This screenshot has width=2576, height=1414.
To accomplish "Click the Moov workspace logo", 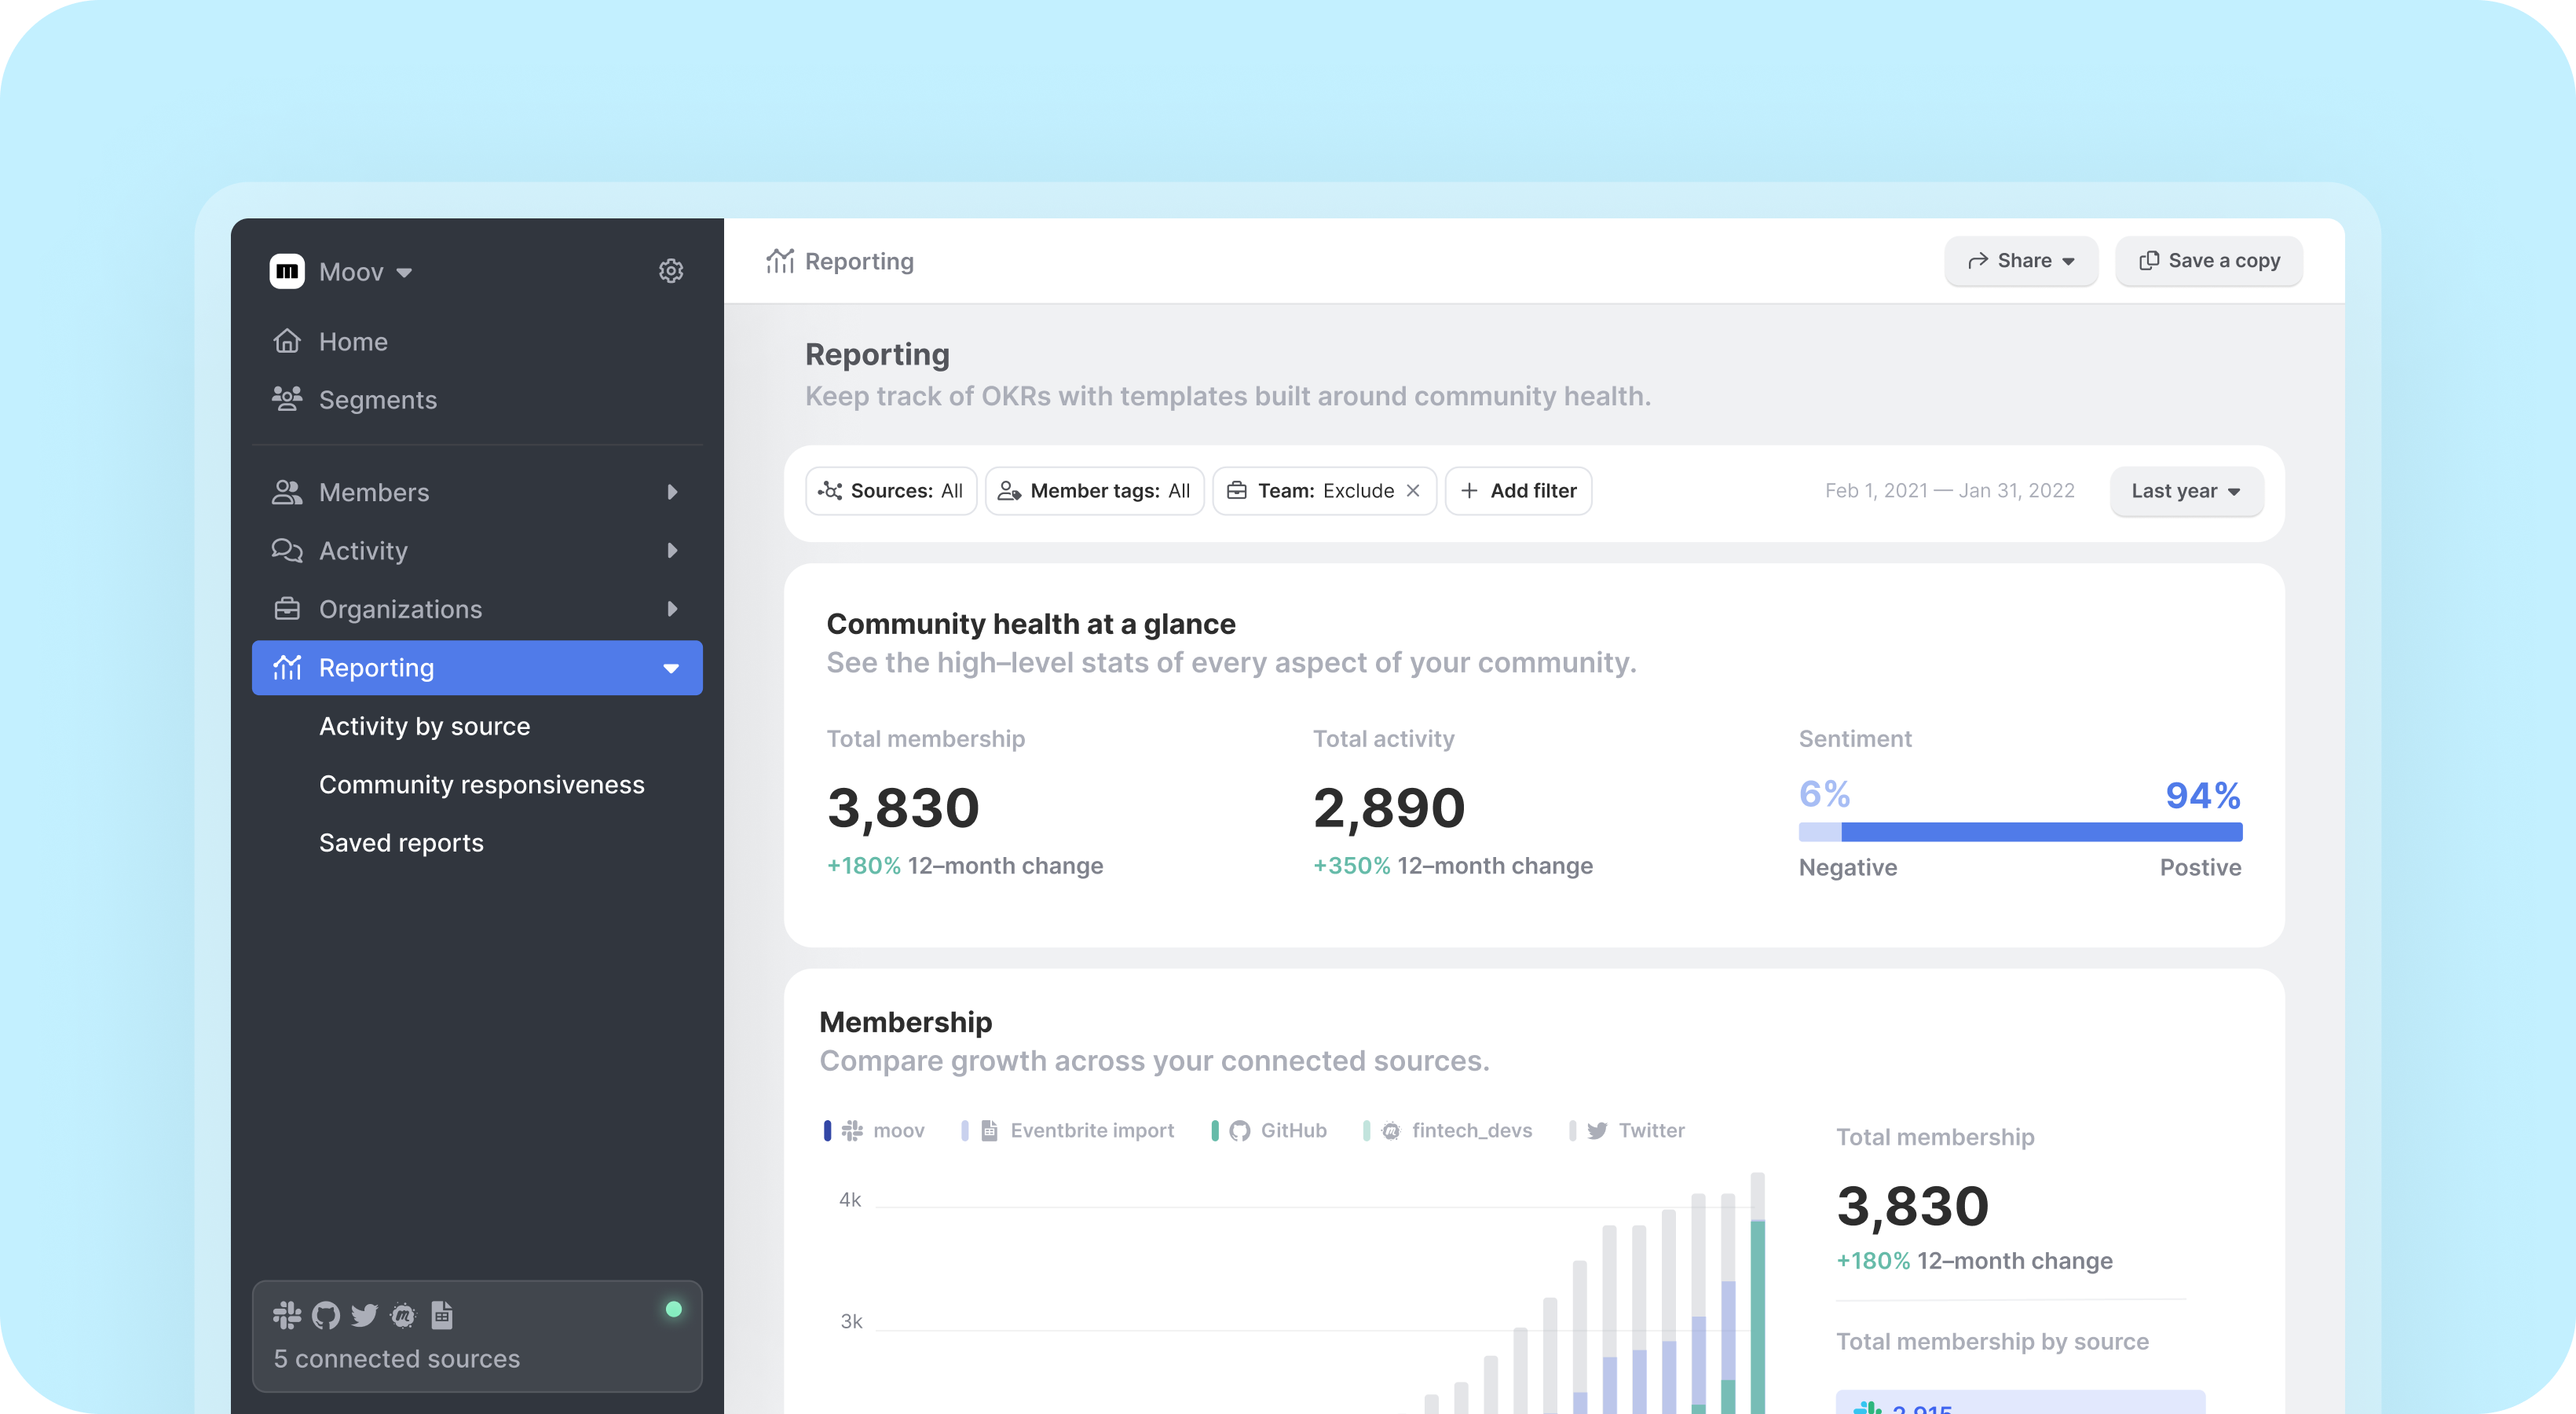I will click(x=287, y=271).
